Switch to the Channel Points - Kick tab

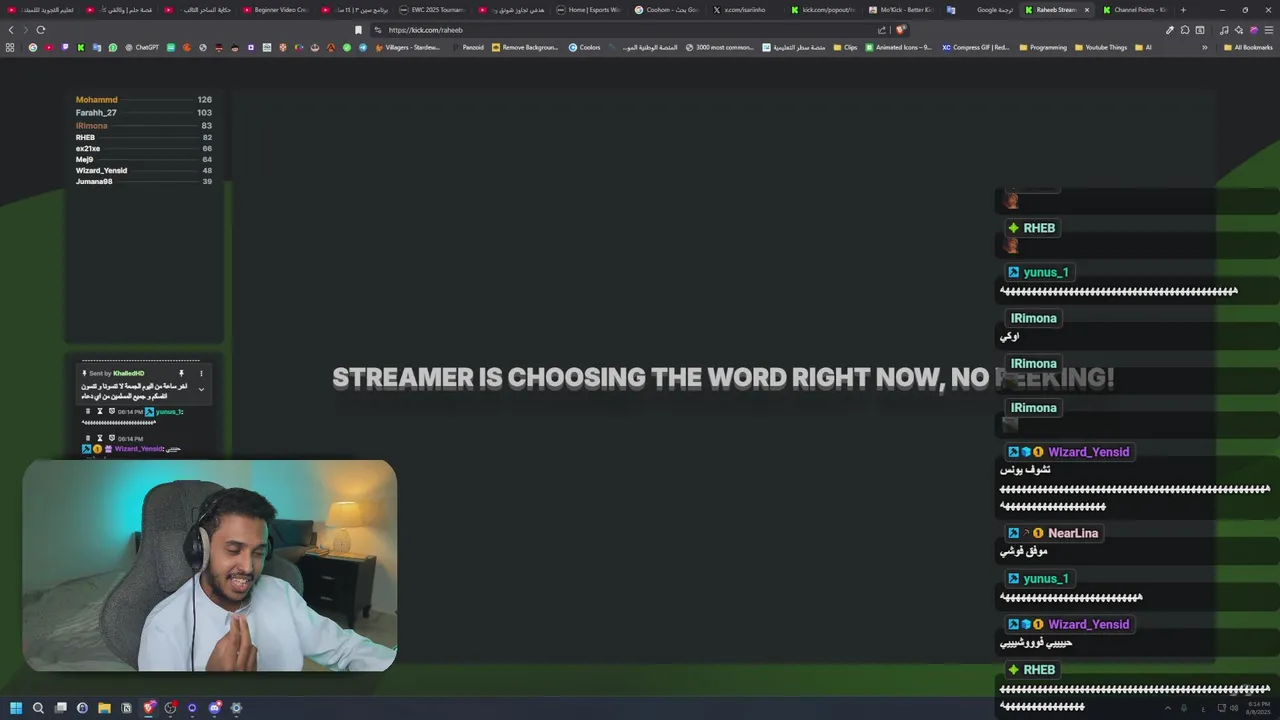(1135, 10)
